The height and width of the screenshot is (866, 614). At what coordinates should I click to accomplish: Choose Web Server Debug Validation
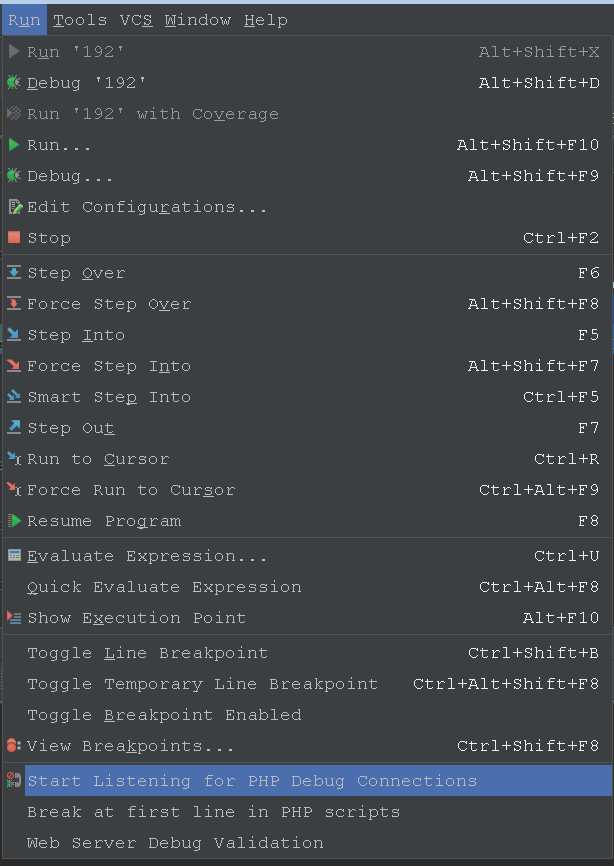pos(307,843)
